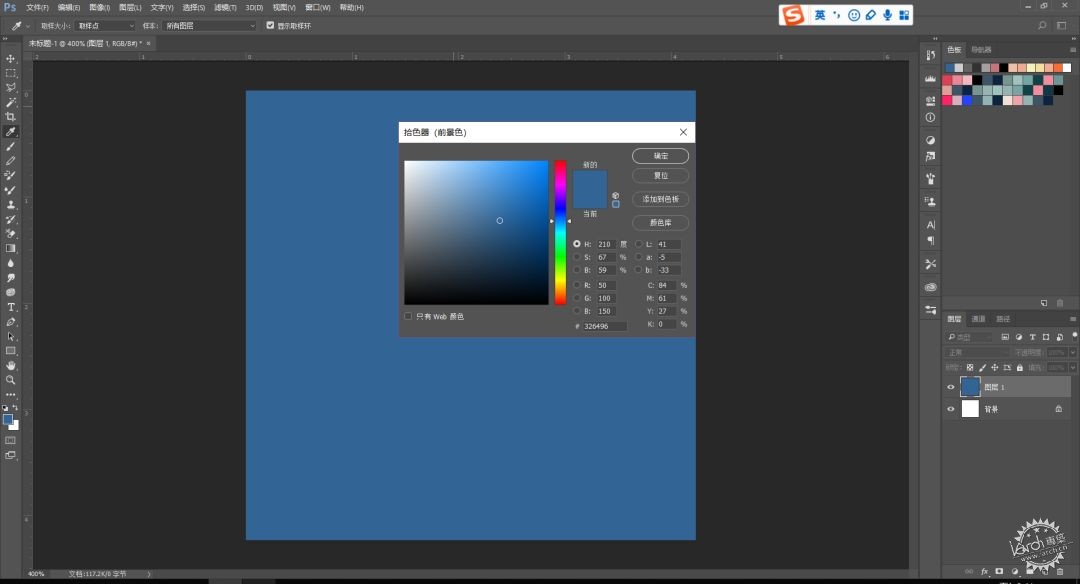The image size is (1080, 584).
Task: Select the Gradient tool
Action: (x=10, y=248)
